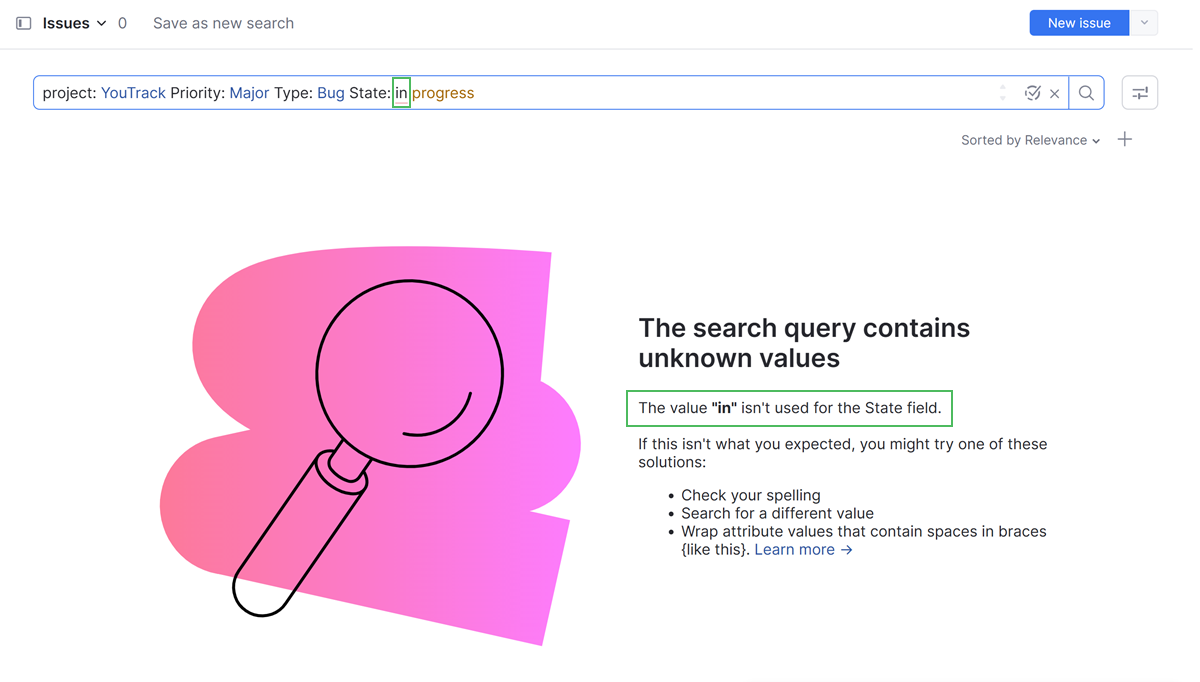Toggle the hide resolved issues icon

click(x=1033, y=93)
